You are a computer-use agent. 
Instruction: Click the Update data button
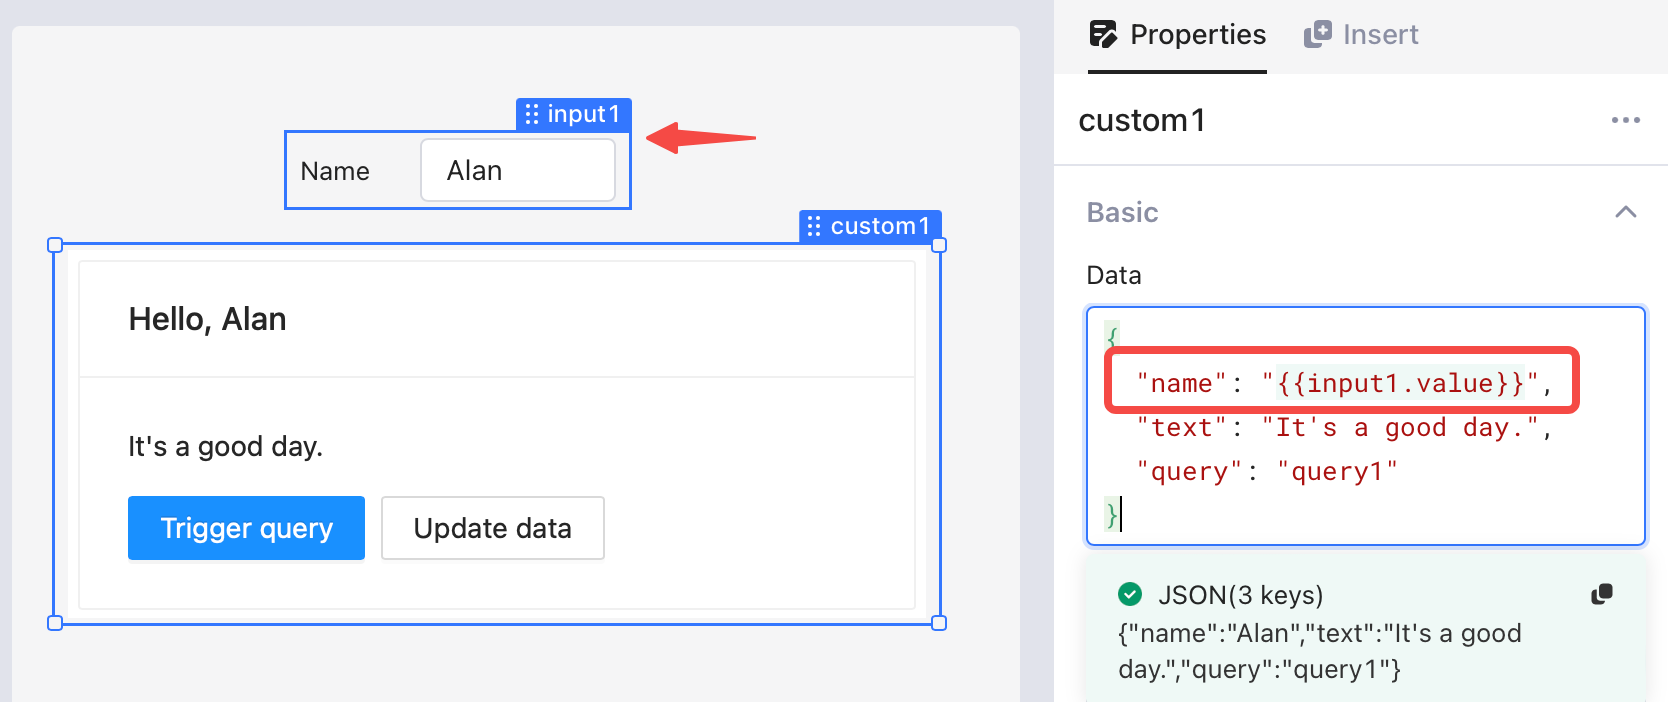(x=493, y=528)
